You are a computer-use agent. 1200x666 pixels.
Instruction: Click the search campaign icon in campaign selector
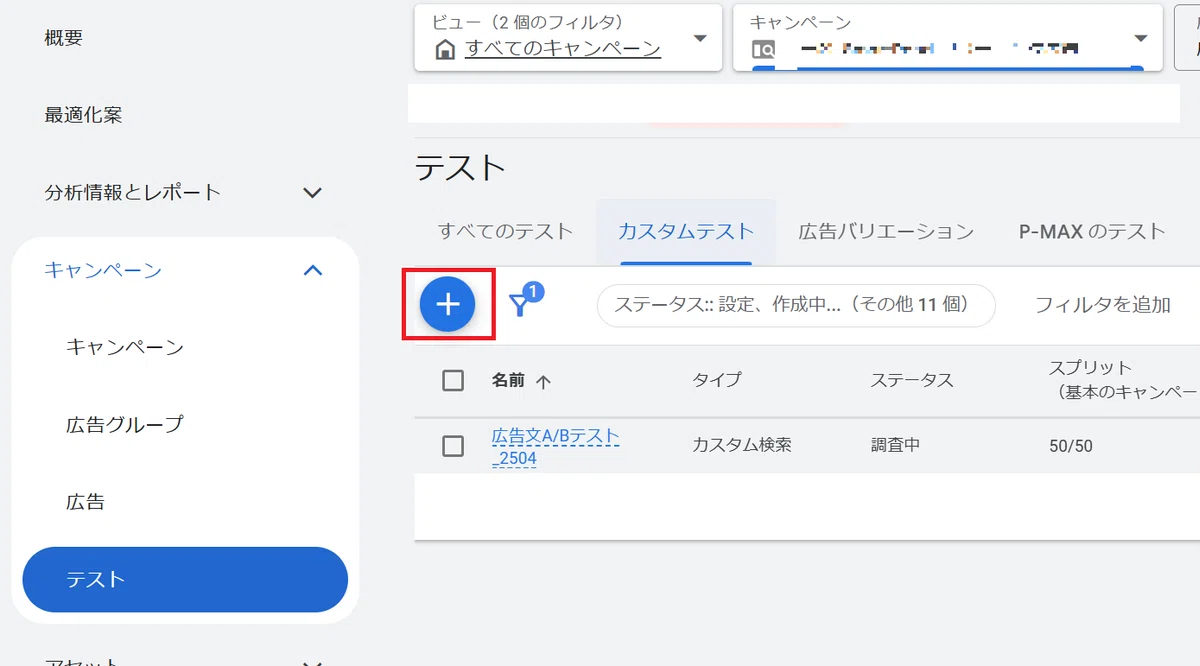(x=763, y=49)
